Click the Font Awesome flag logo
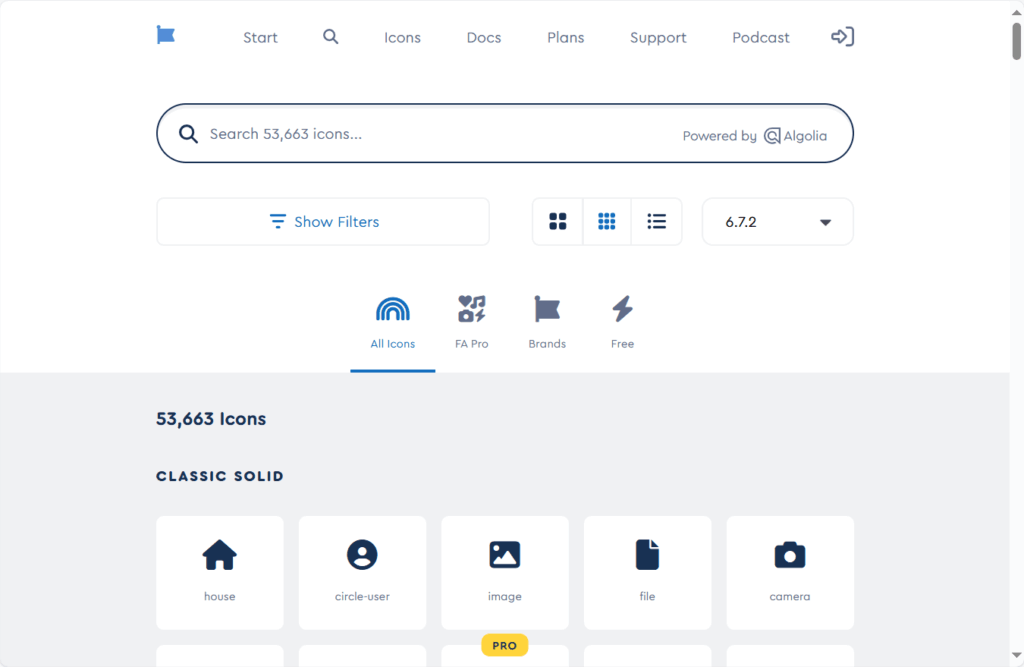The height and width of the screenshot is (667, 1024). click(x=166, y=35)
